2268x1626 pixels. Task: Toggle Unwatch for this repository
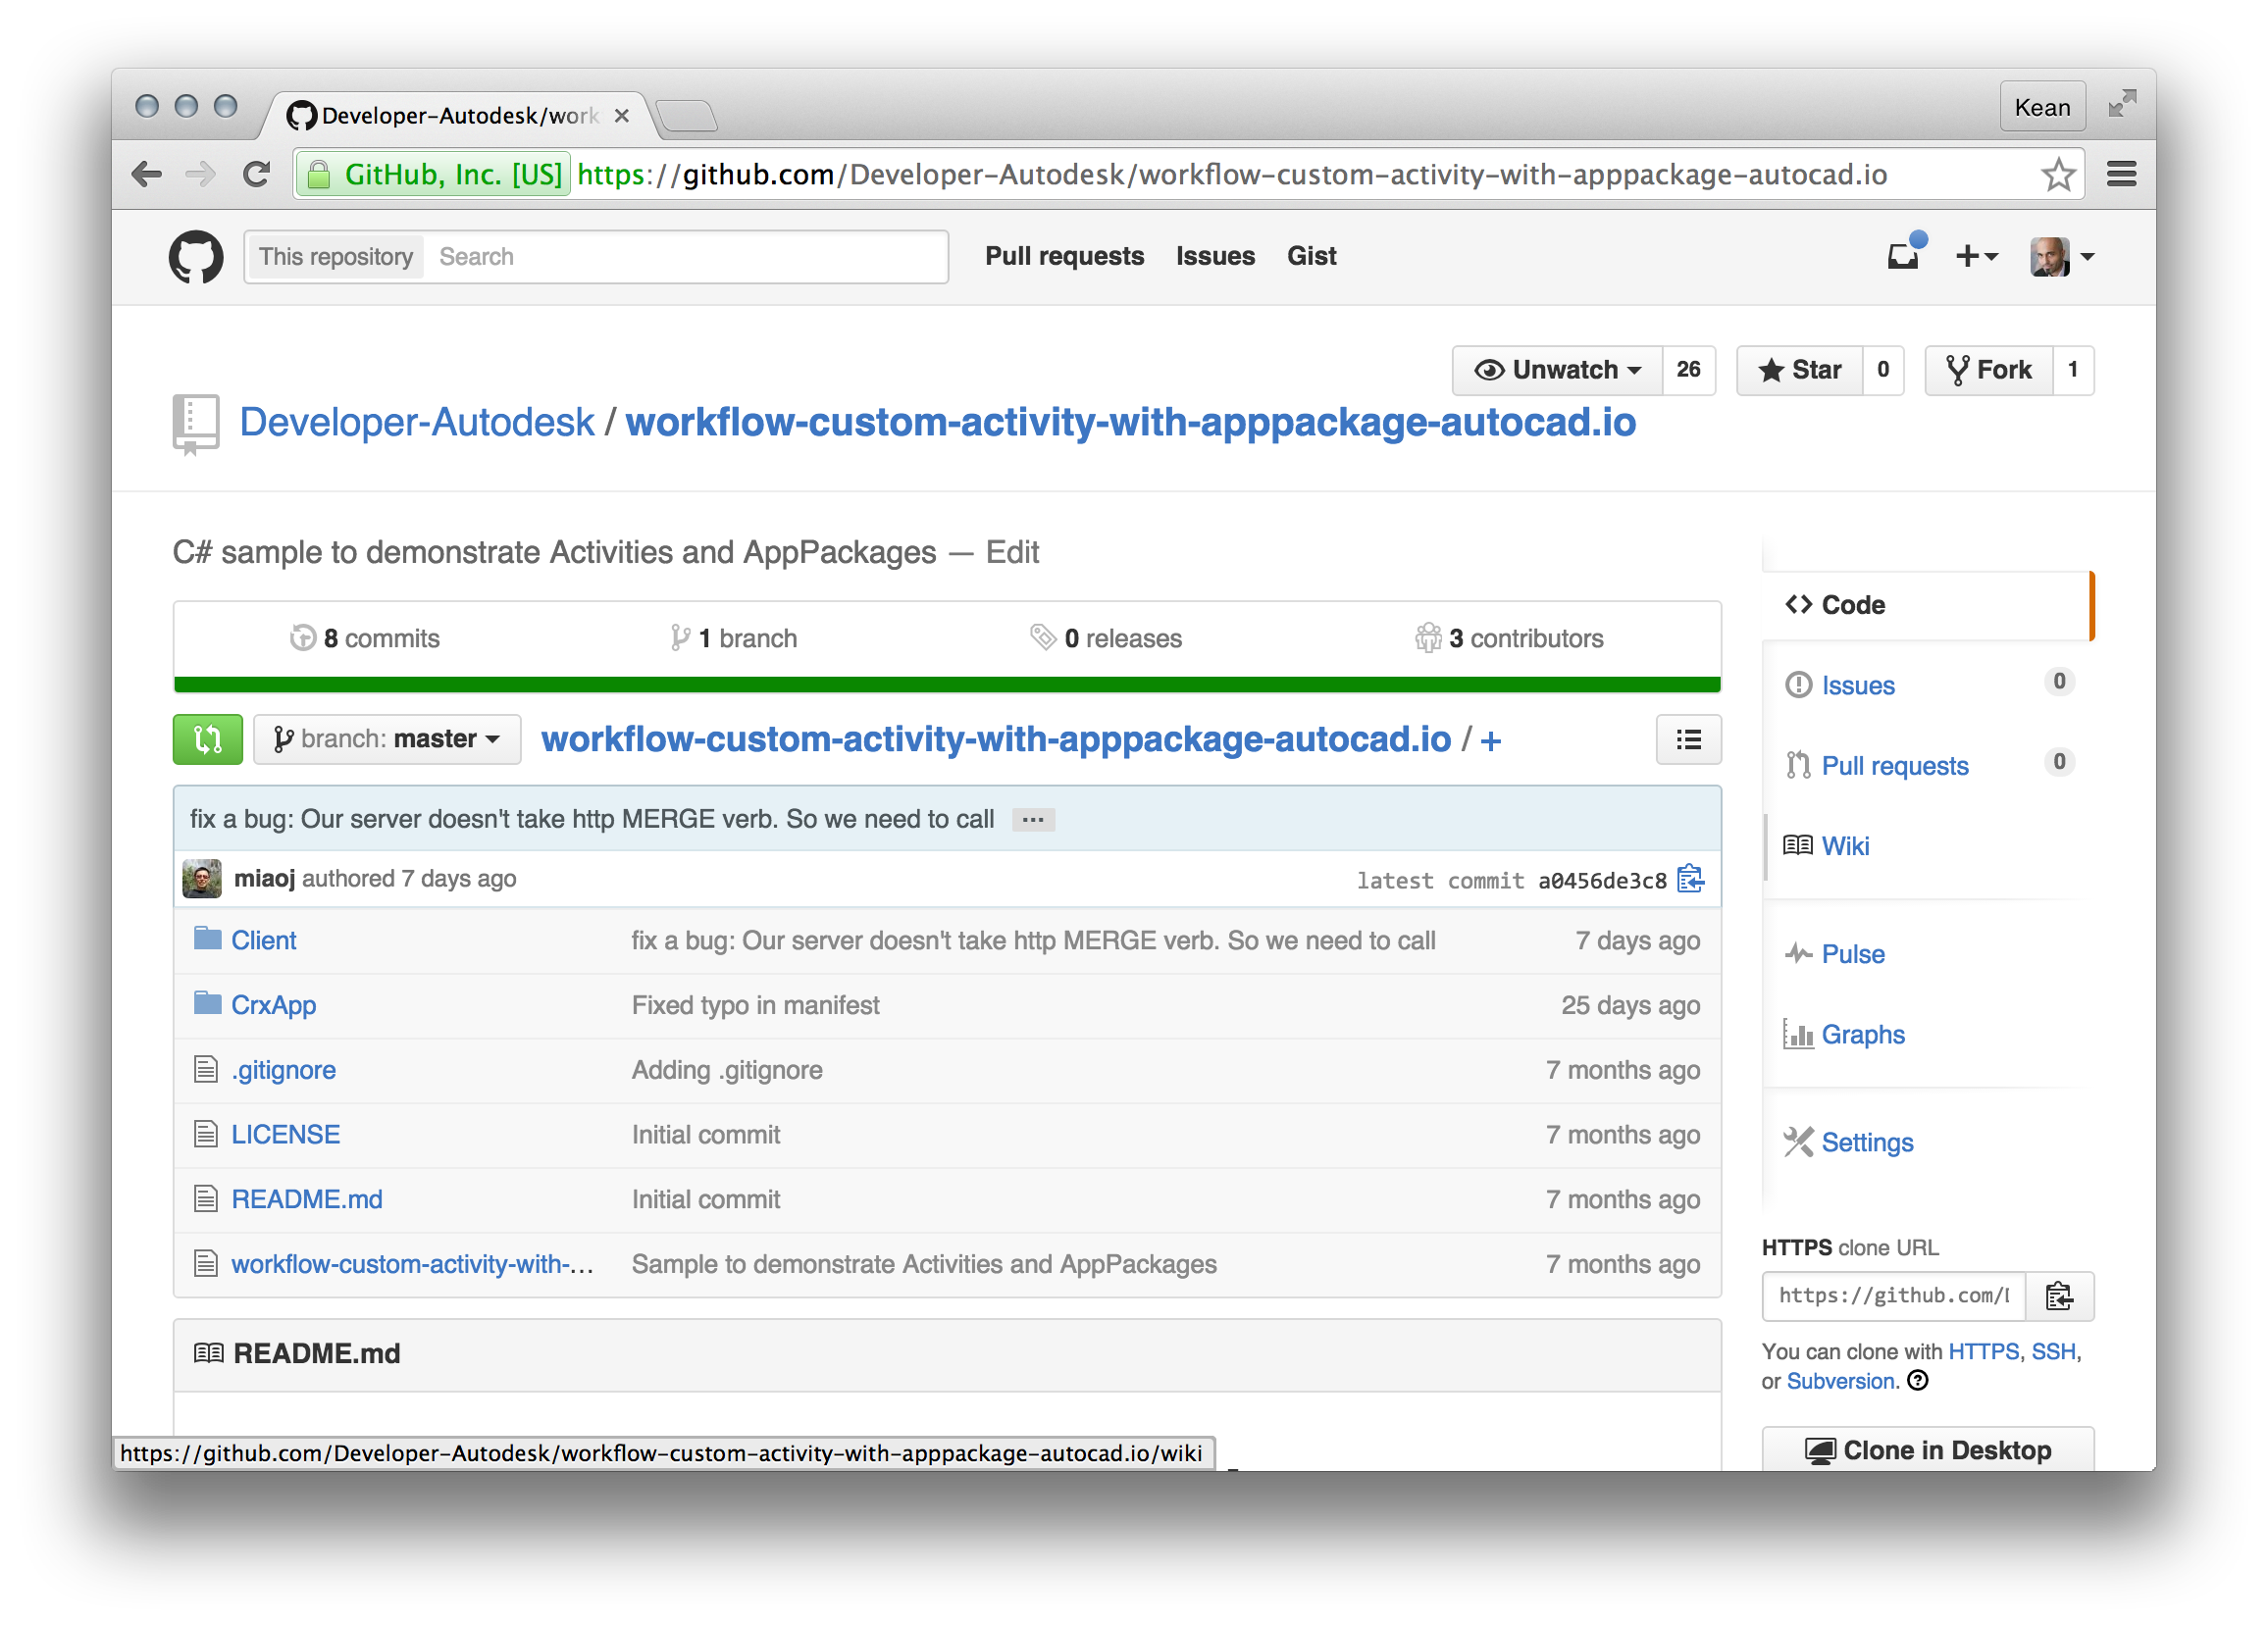point(1558,370)
